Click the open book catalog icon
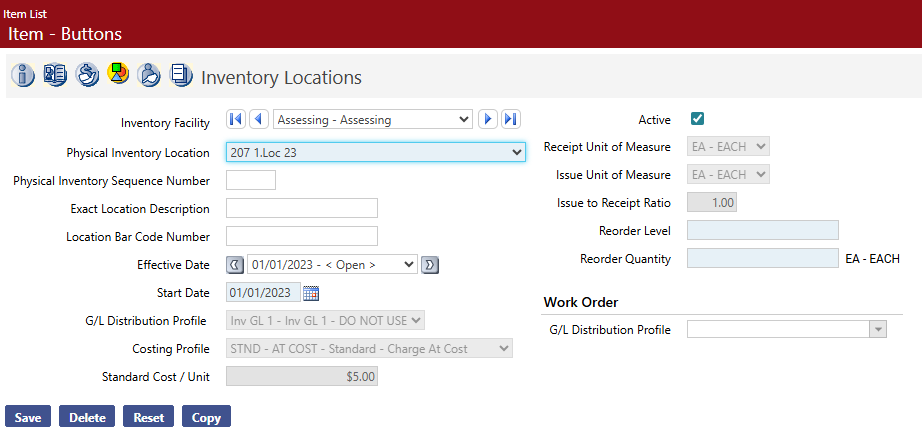Image resolution: width=922 pixels, height=437 pixels. pyautogui.click(x=55, y=75)
